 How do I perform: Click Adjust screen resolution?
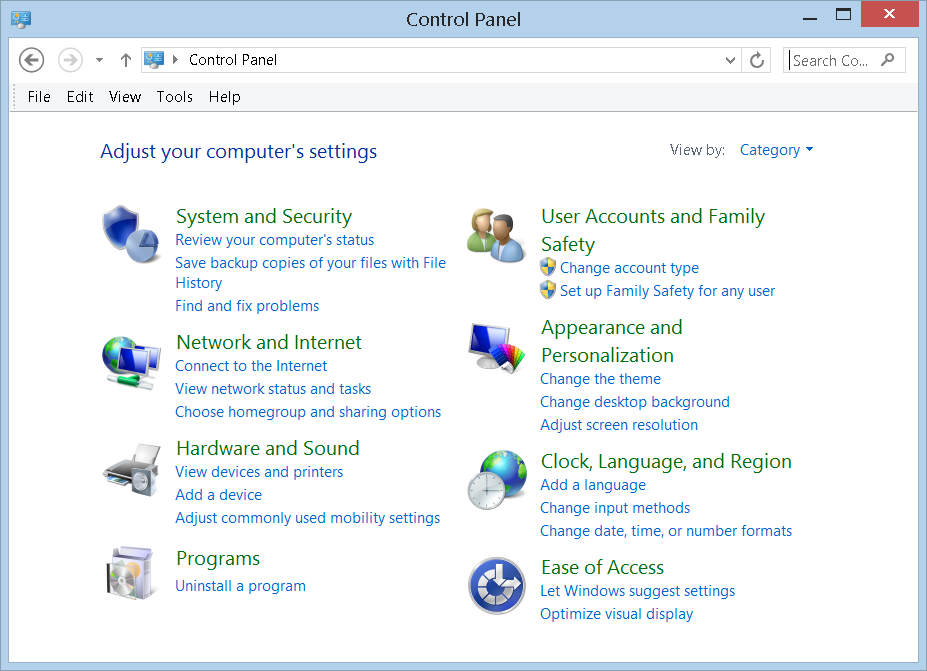[619, 425]
